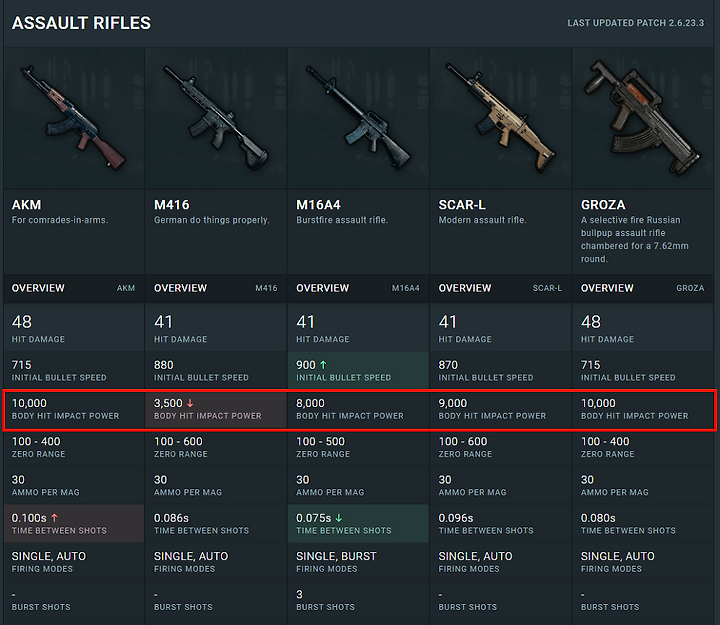Click "For comrades-in-arms." description
The width and height of the screenshot is (720, 625).
tap(60, 220)
